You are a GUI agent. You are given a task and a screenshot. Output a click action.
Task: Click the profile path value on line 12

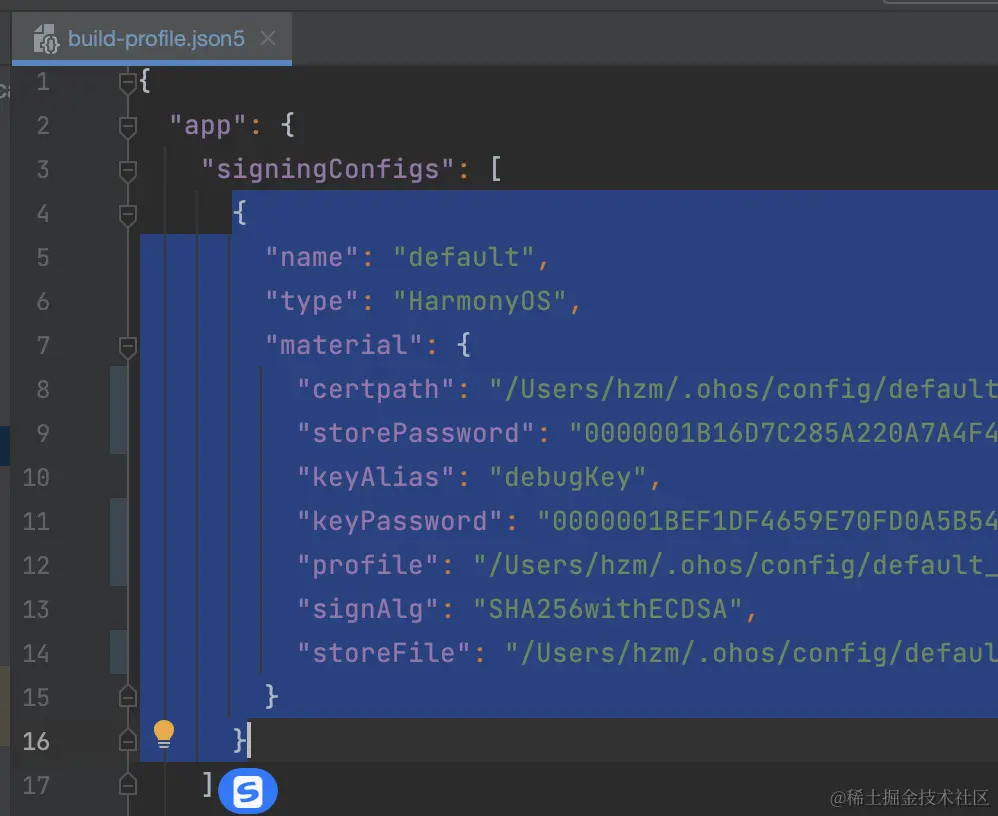[736, 565]
